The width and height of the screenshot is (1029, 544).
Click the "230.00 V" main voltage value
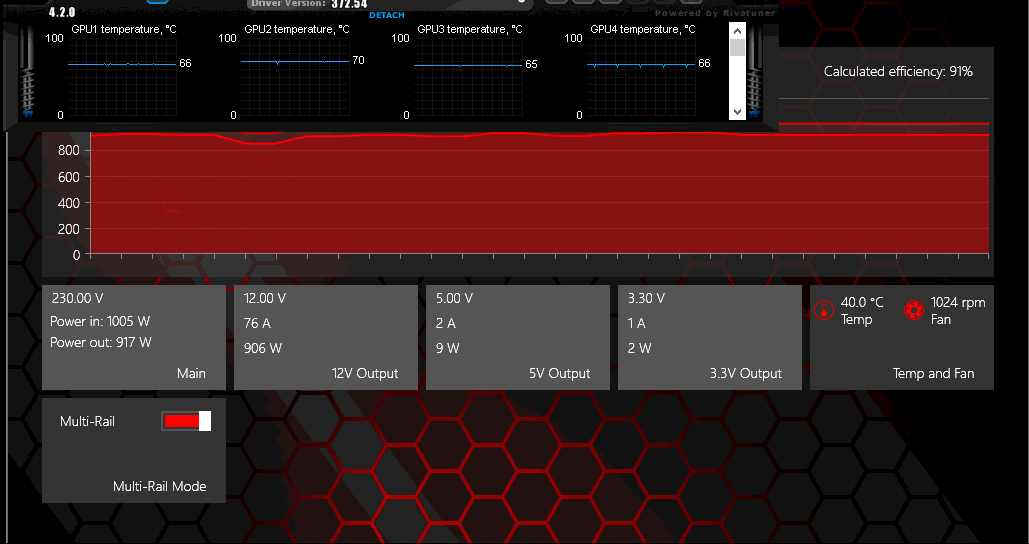(77, 299)
